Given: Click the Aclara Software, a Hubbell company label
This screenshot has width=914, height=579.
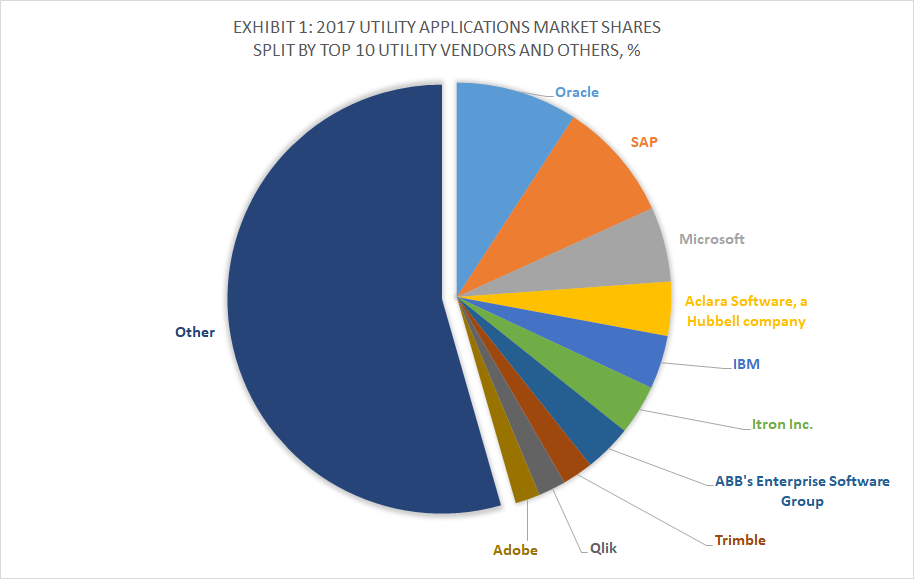Looking at the screenshot, I should 744,311.
